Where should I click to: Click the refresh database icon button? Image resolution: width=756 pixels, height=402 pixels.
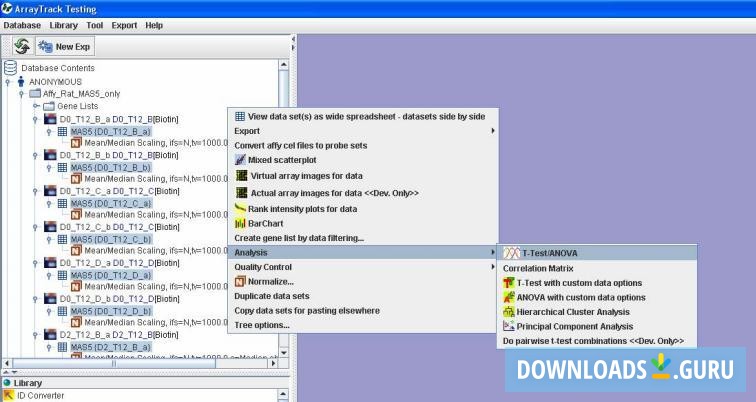[x=22, y=47]
